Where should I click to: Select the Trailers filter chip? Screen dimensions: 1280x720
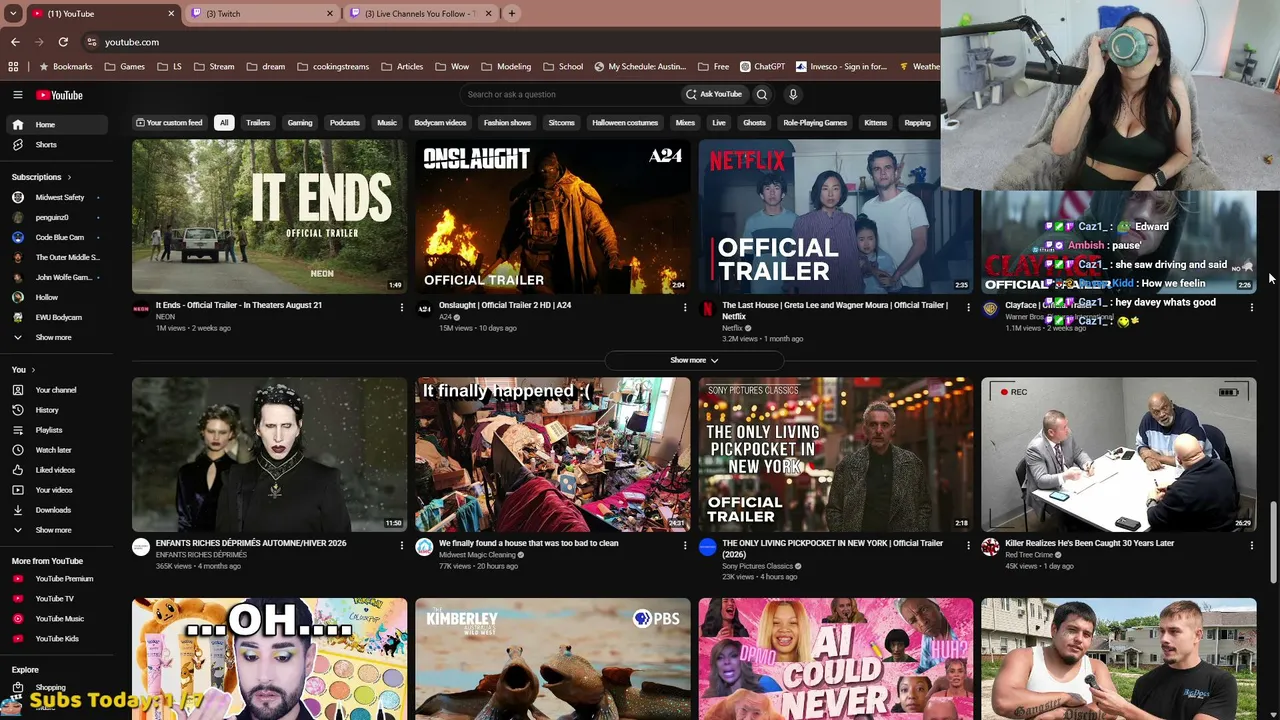click(x=258, y=123)
